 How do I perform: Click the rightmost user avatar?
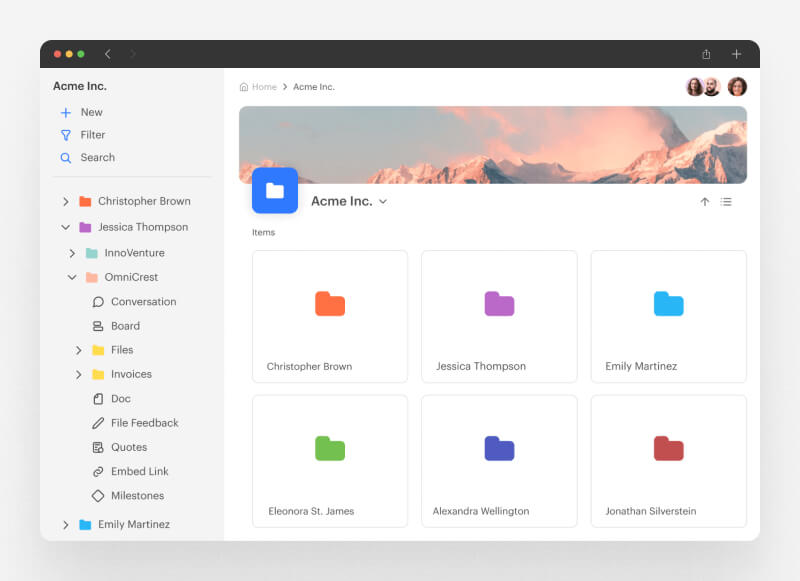pyautogui.click(x=737, y=87)
